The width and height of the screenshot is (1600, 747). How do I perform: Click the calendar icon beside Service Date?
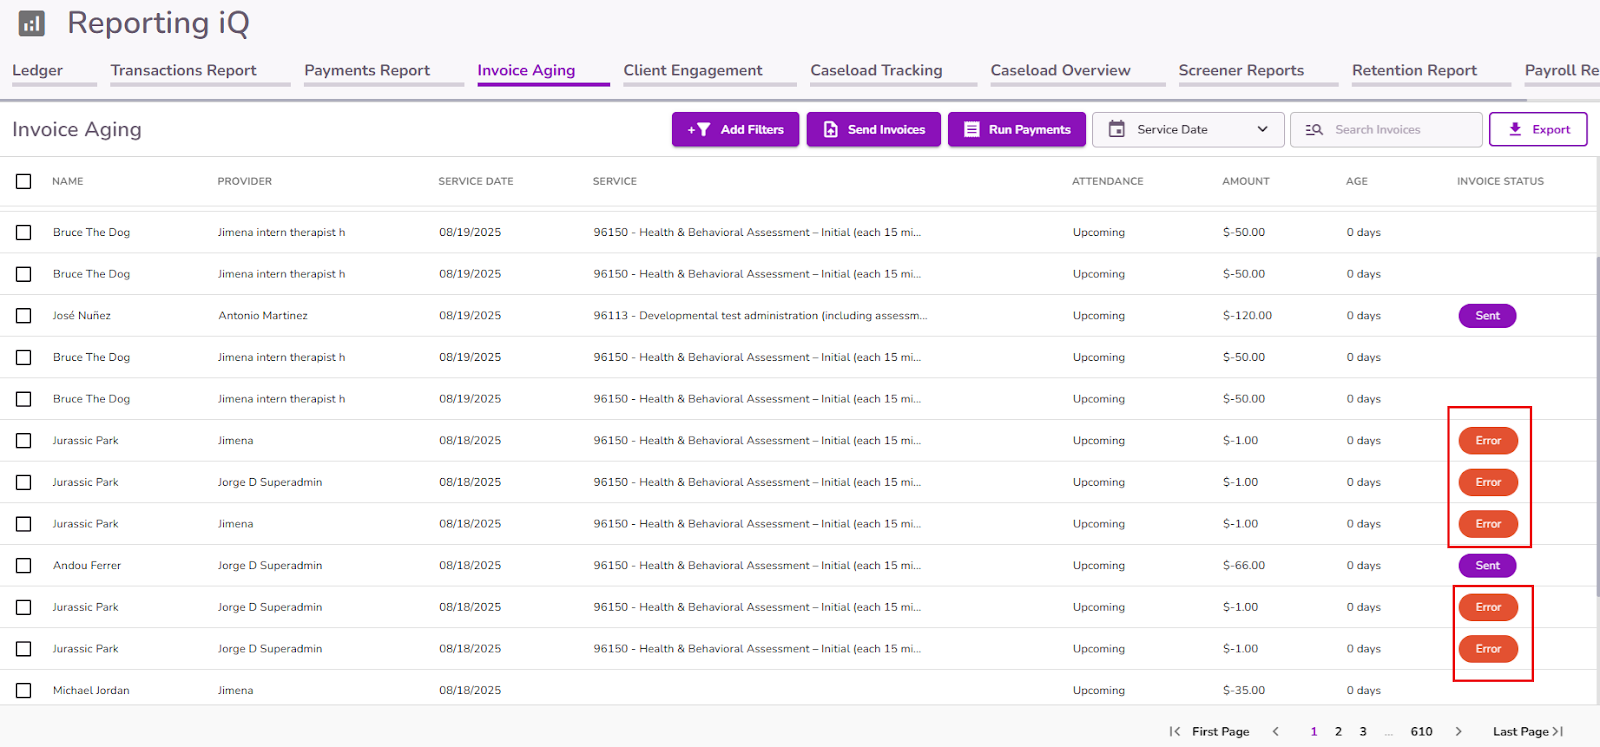click(1117, 129)
